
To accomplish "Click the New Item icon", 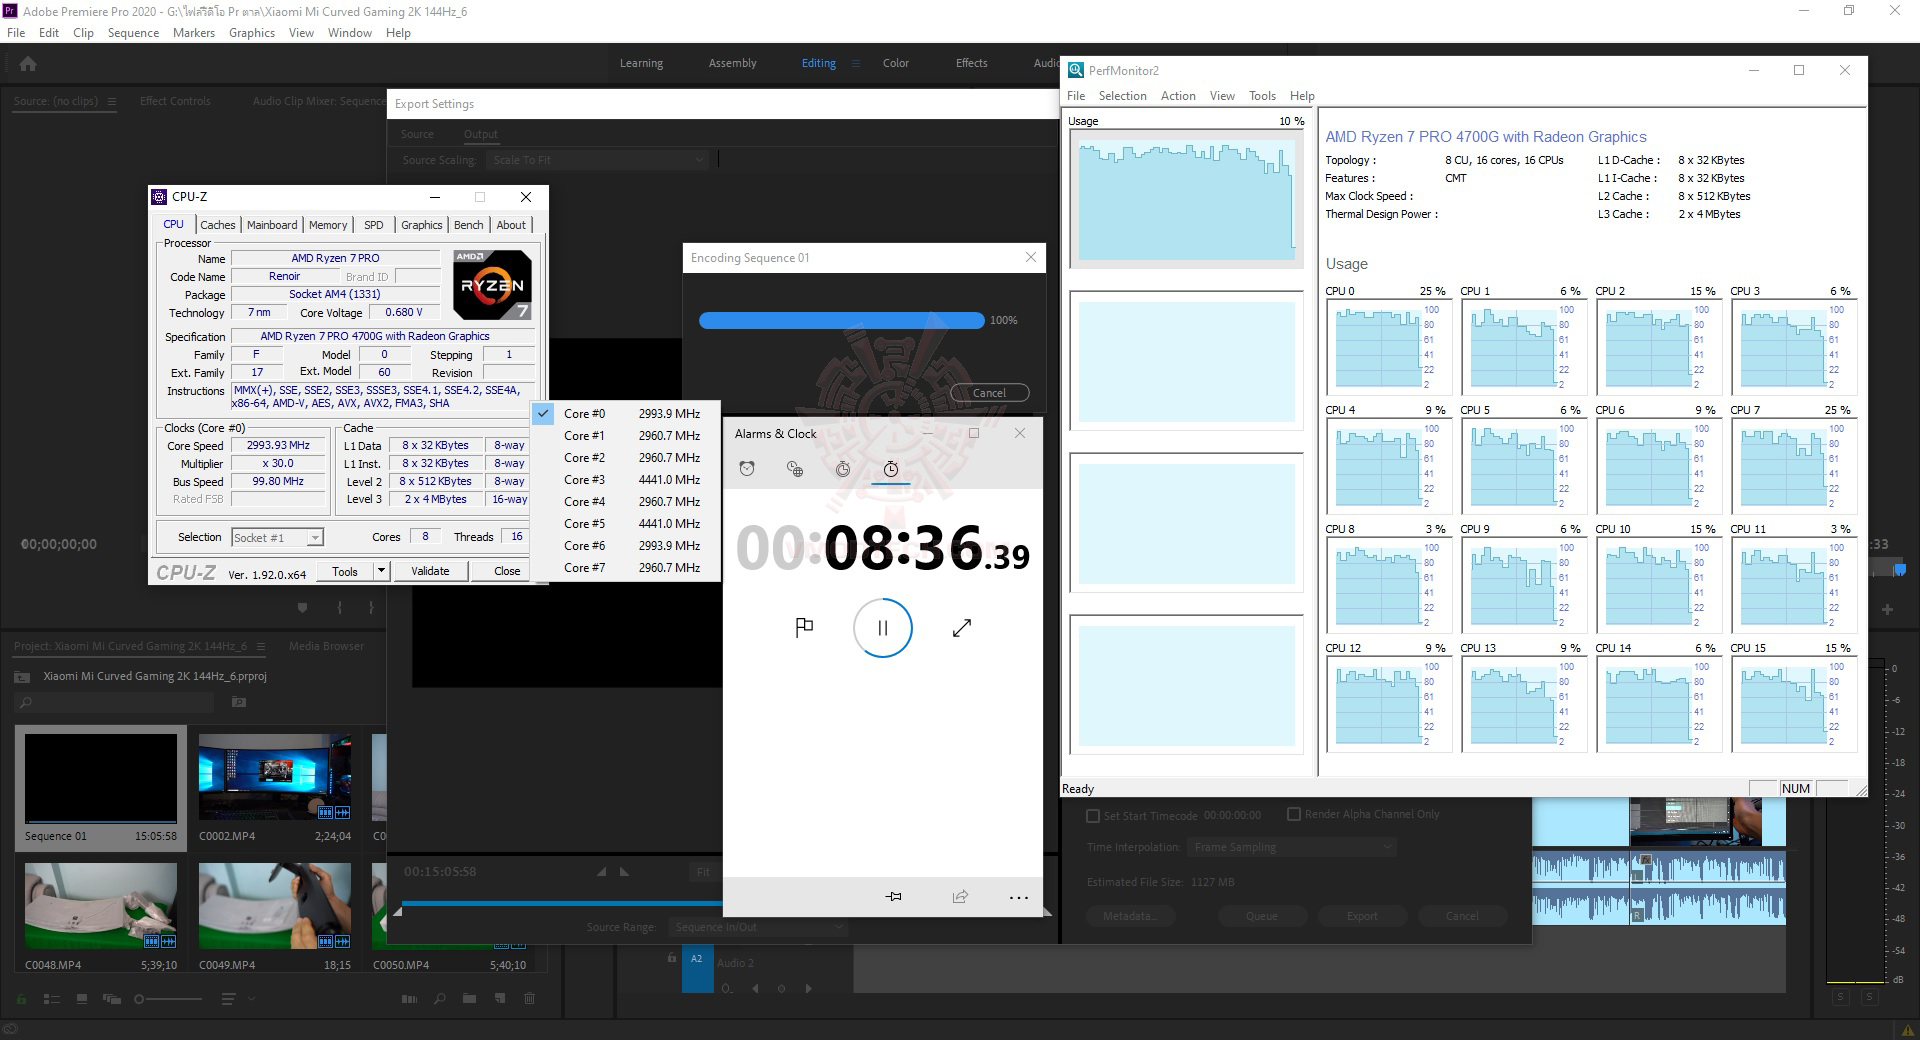I will (500, 999).
